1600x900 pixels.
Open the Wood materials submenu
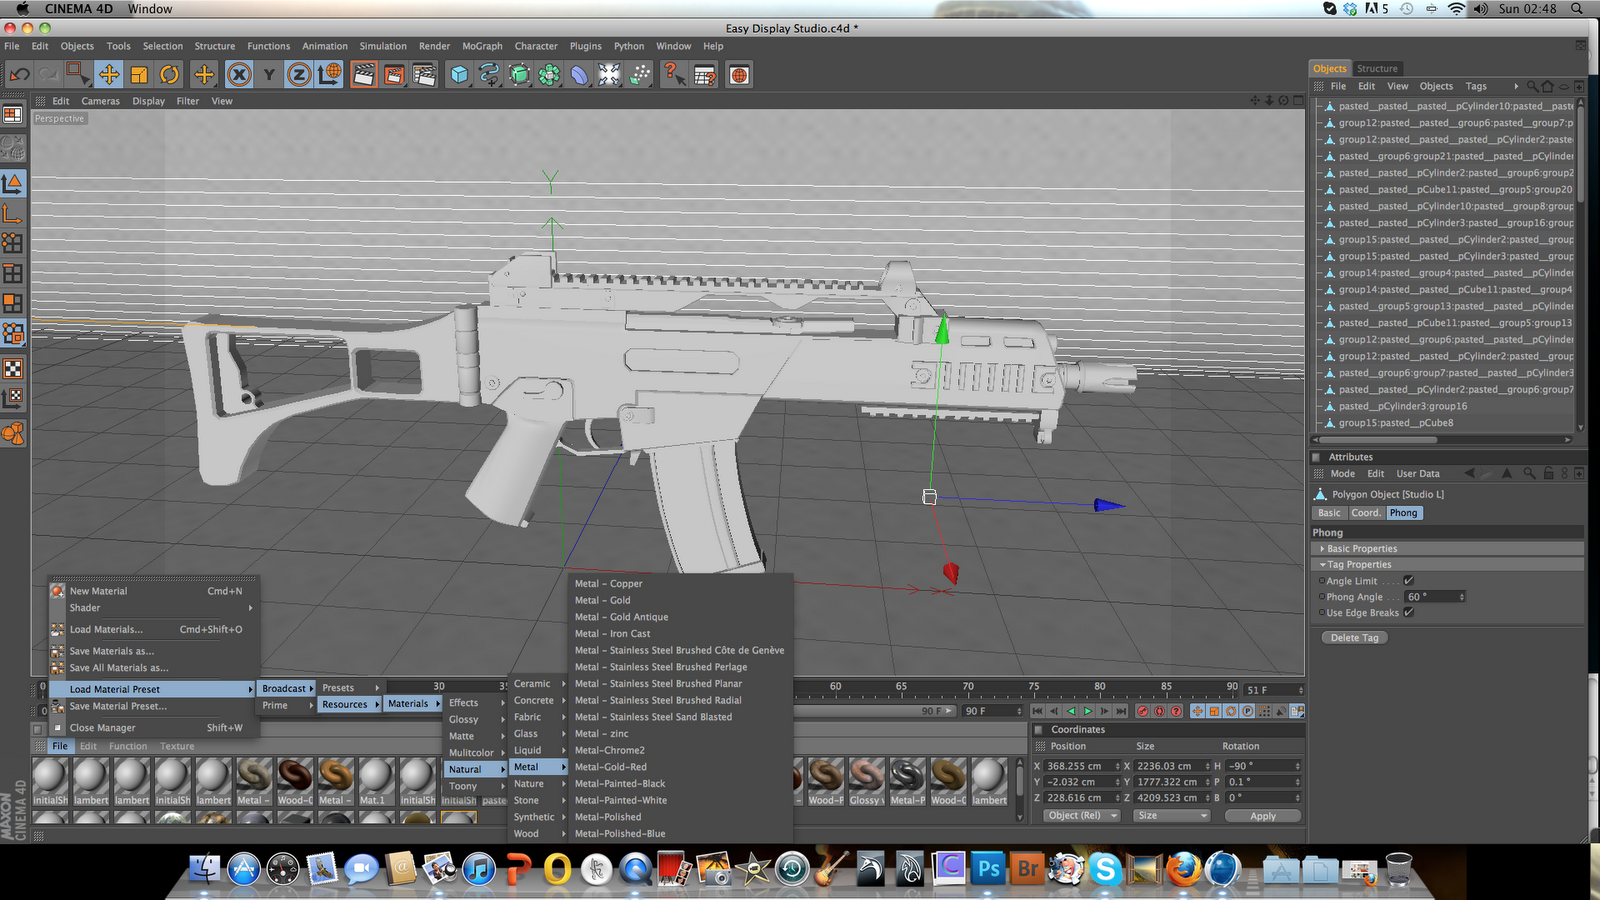pos(539,834)
